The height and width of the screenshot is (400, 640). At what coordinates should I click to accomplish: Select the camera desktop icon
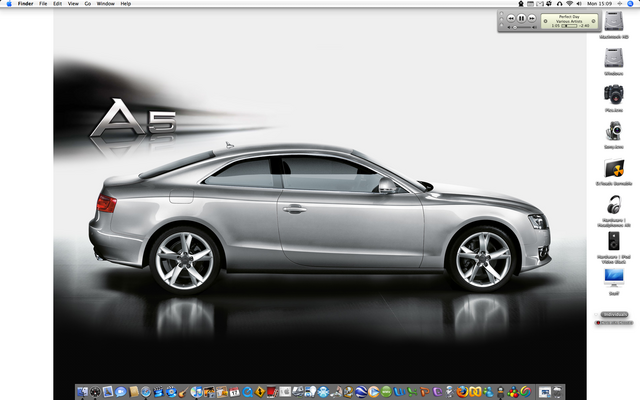613,94
